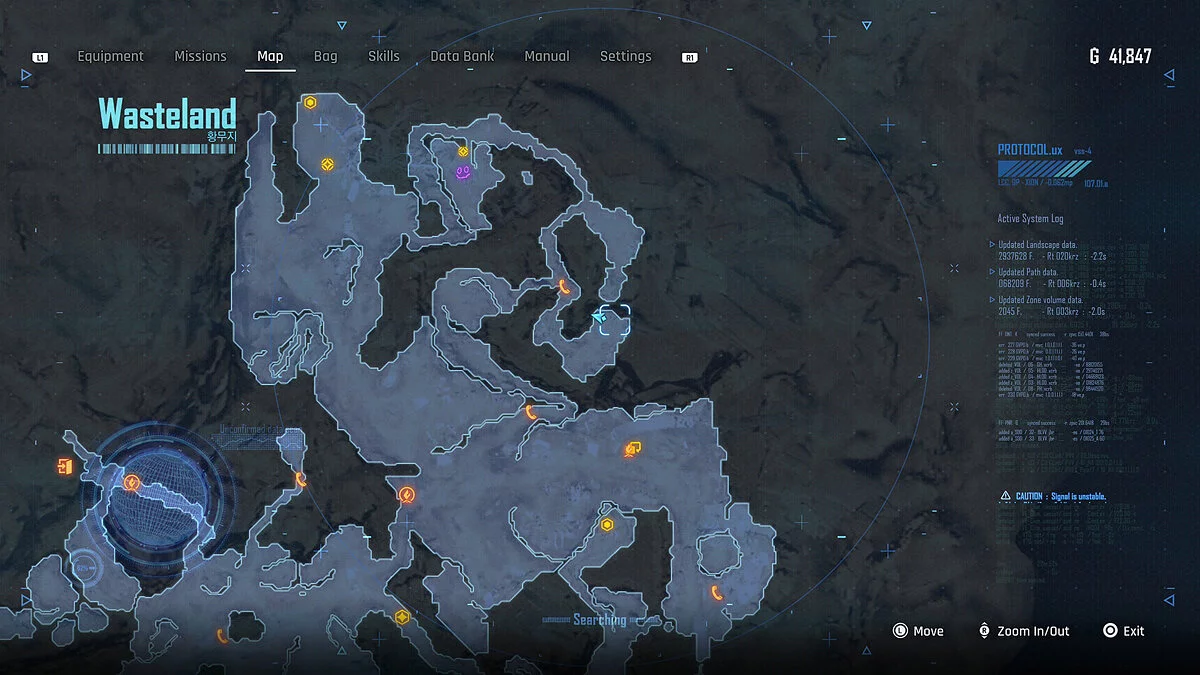1200x675 pixels.
Task: Select the purple smiley face map marker
Action: pos(463,173)
